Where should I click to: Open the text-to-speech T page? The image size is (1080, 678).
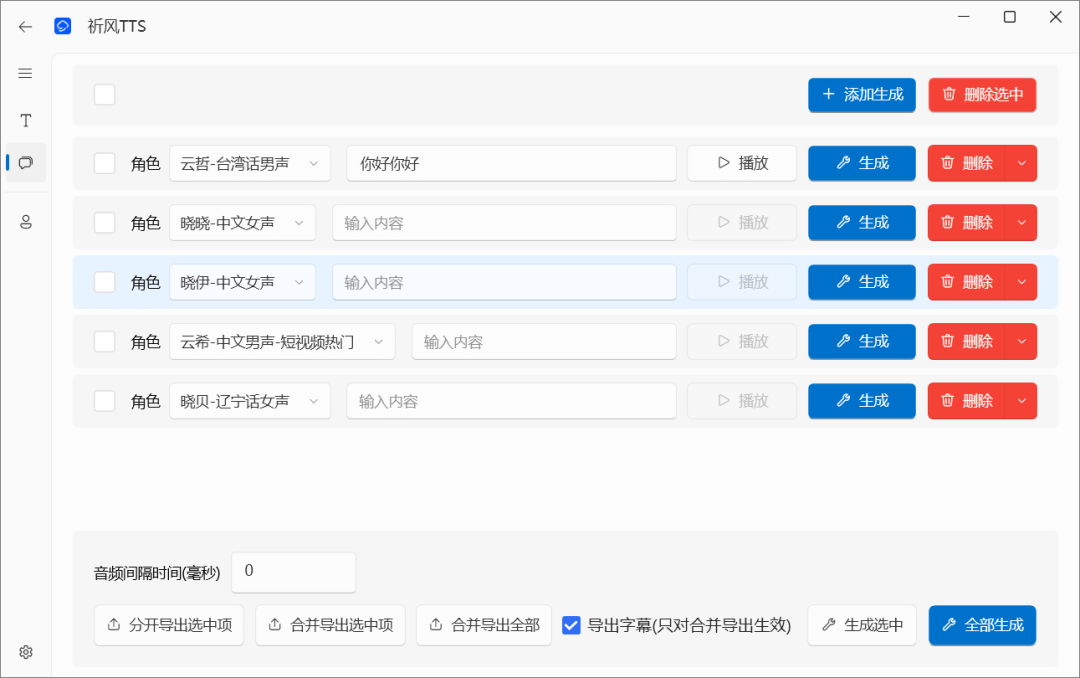pos(25,121)
